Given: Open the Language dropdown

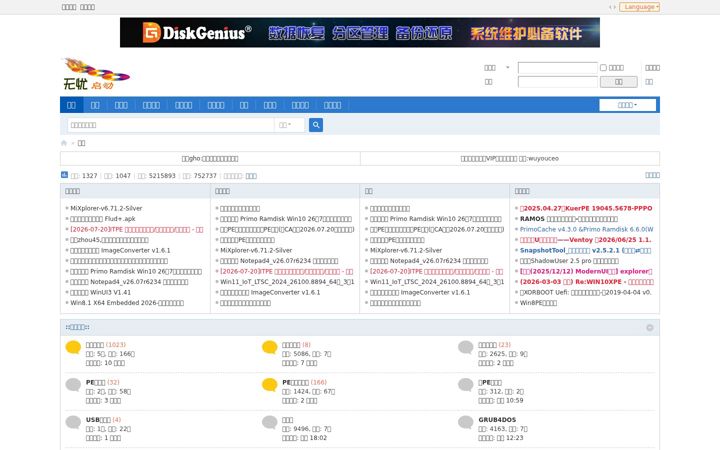Looking at the screenshot, I should pos(639,7).
